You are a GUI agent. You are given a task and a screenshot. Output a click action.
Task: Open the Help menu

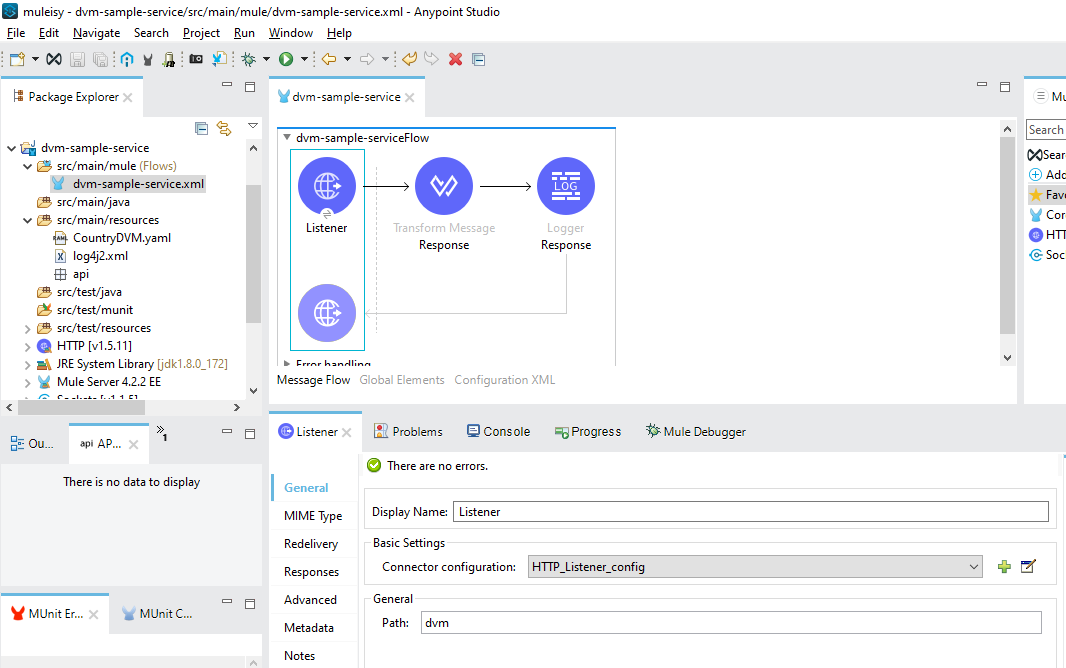339,33
